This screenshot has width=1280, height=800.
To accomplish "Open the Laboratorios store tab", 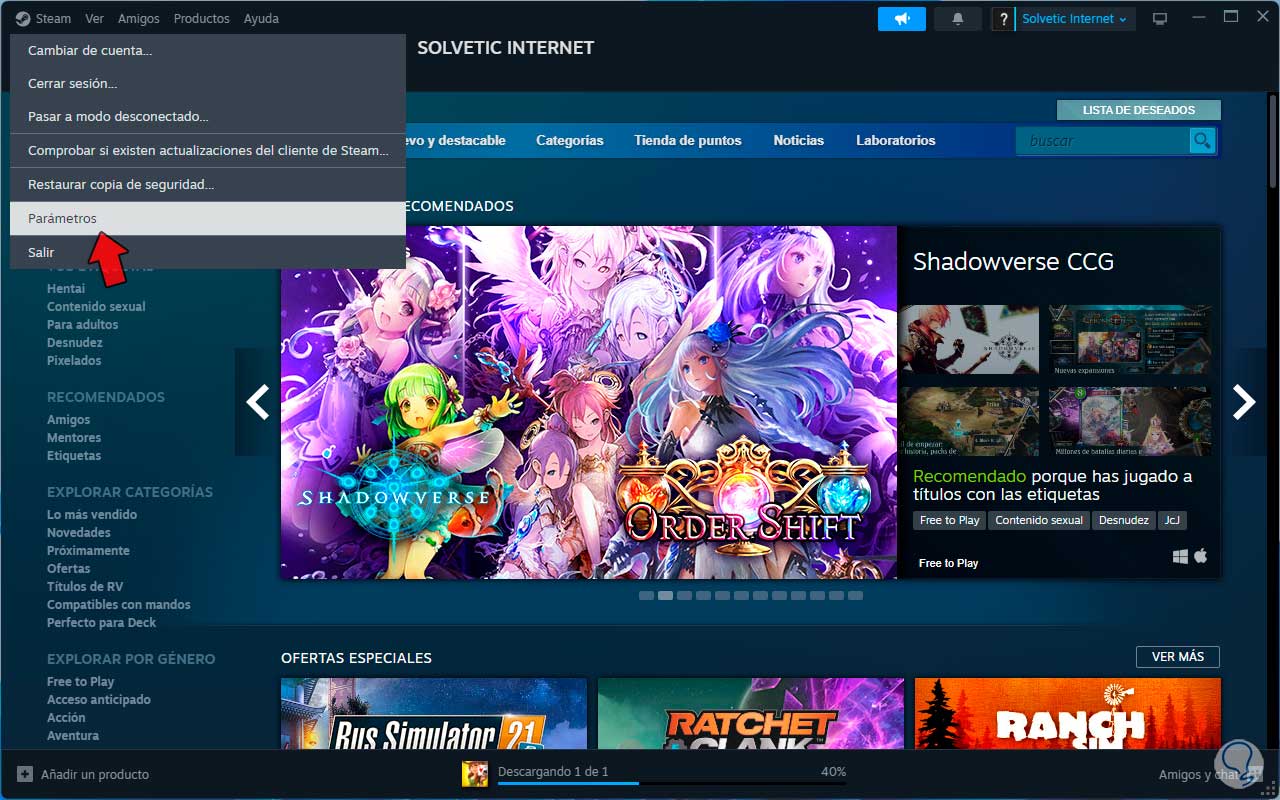I will (x=896, y=141).
